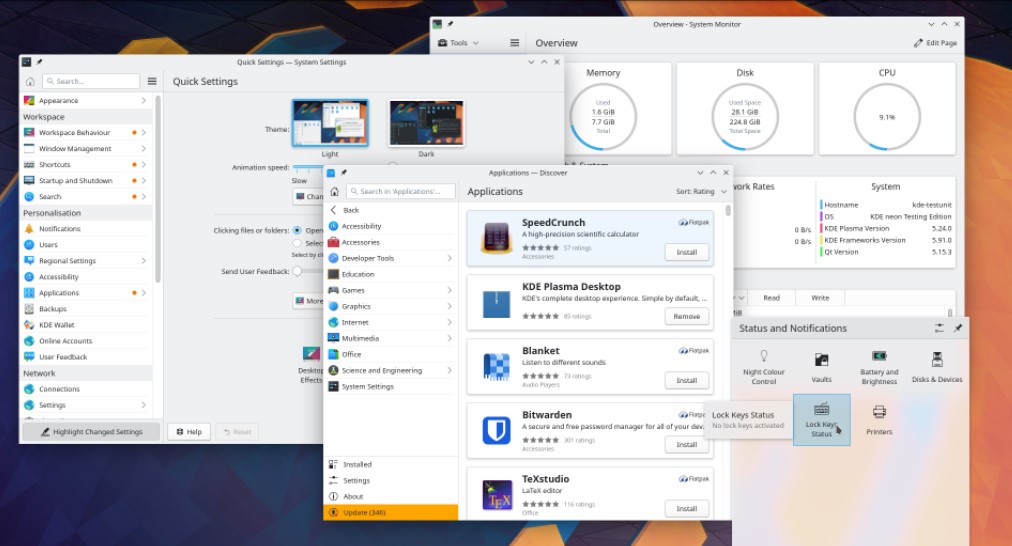The height and width of the screenshot is (546, 1012).
Task: Choose the second 'Clicking files or folders' radio button
Action: click(297, 243)
